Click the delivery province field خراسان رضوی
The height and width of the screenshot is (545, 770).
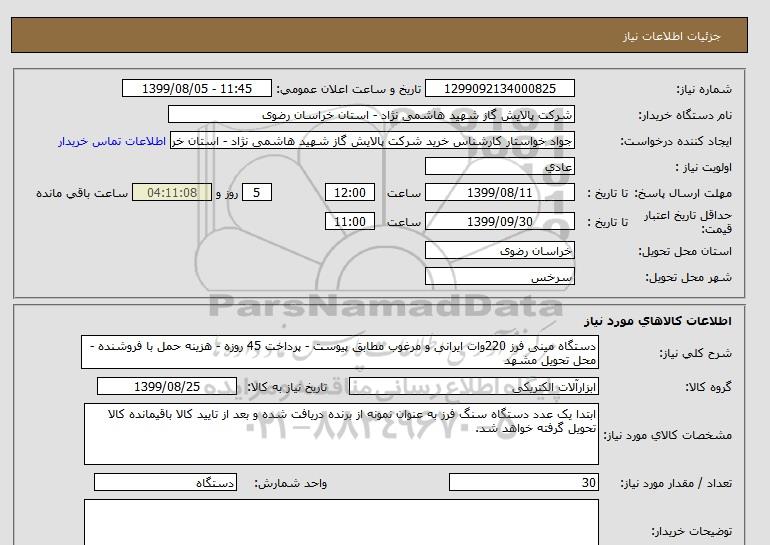point(500,252)
